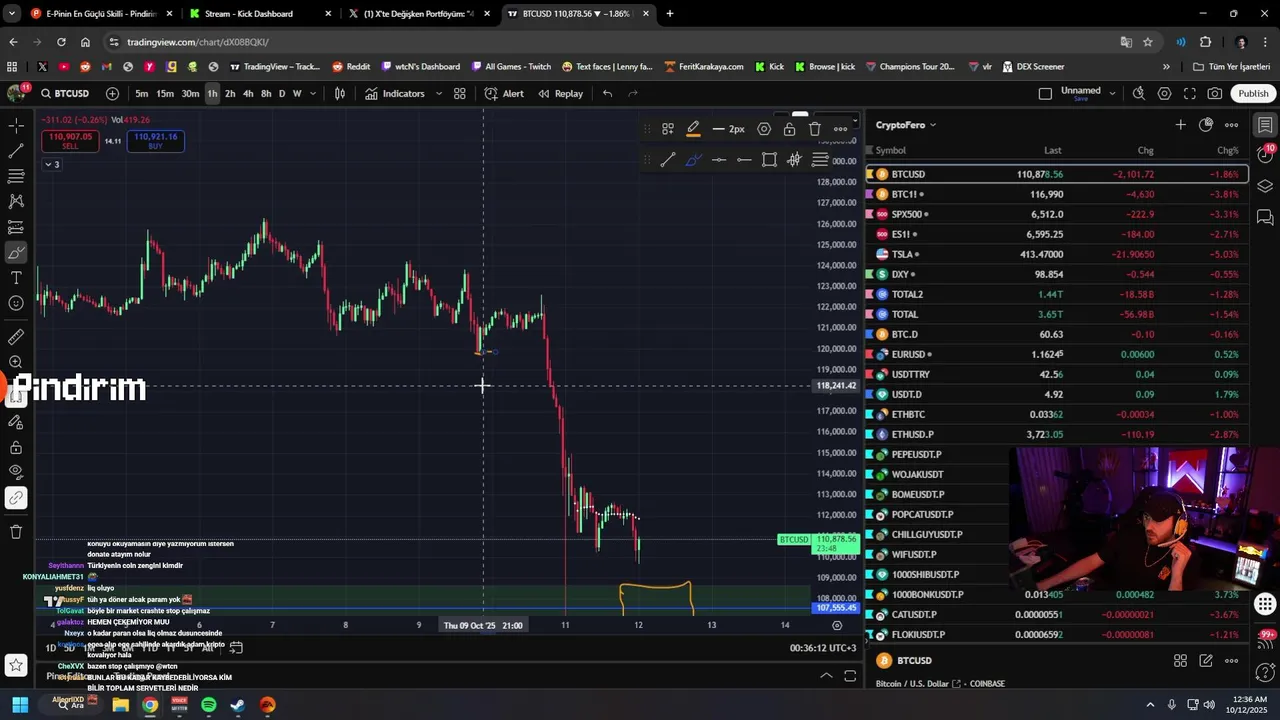Toggle hide all drawings eye icon
The height and width of the screenshot is (720, 1280).
[x=16, y=472]
